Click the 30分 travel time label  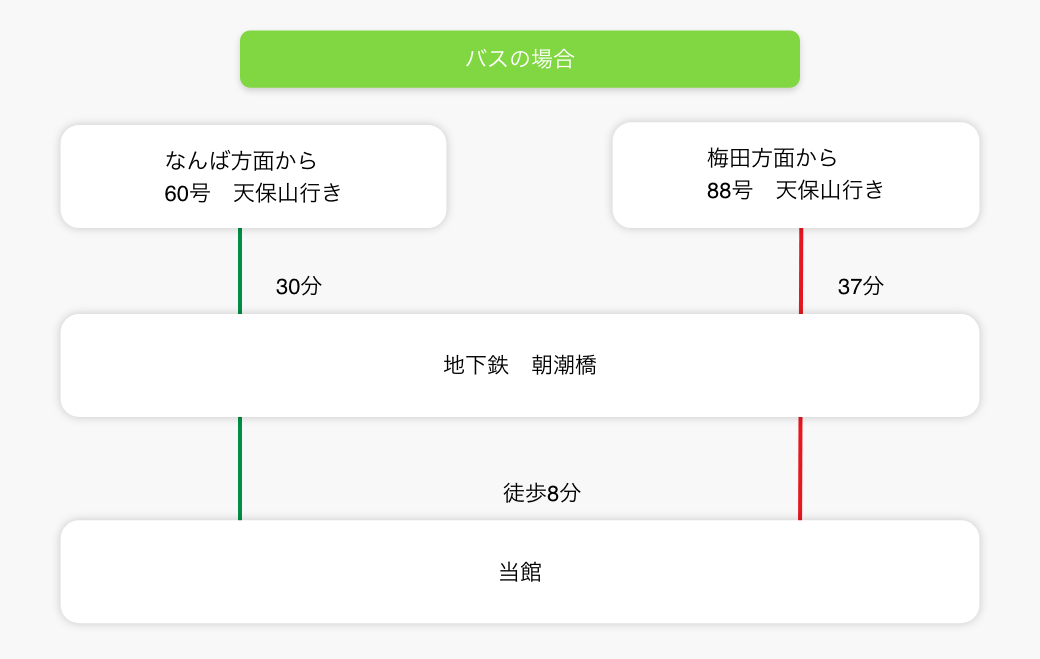(299, 287)
